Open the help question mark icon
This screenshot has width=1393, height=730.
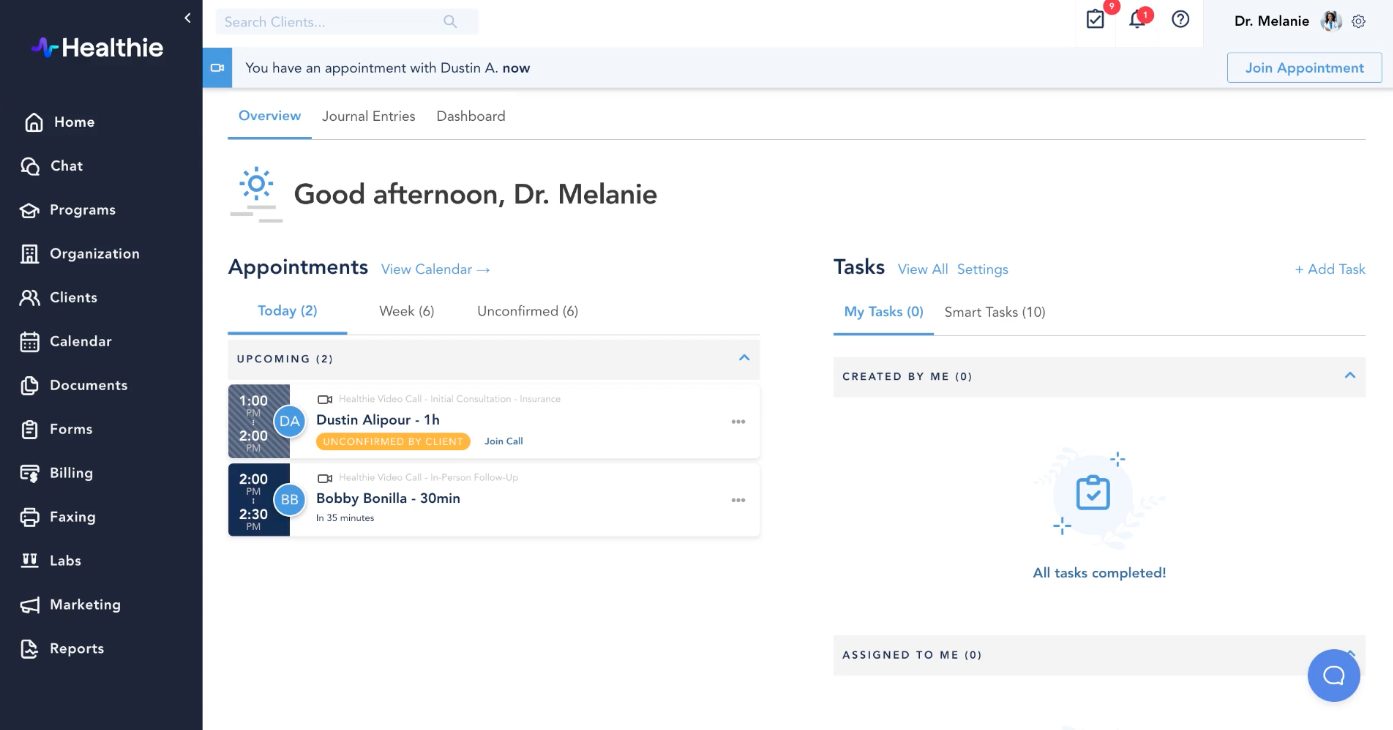[x=1180, y=20]
